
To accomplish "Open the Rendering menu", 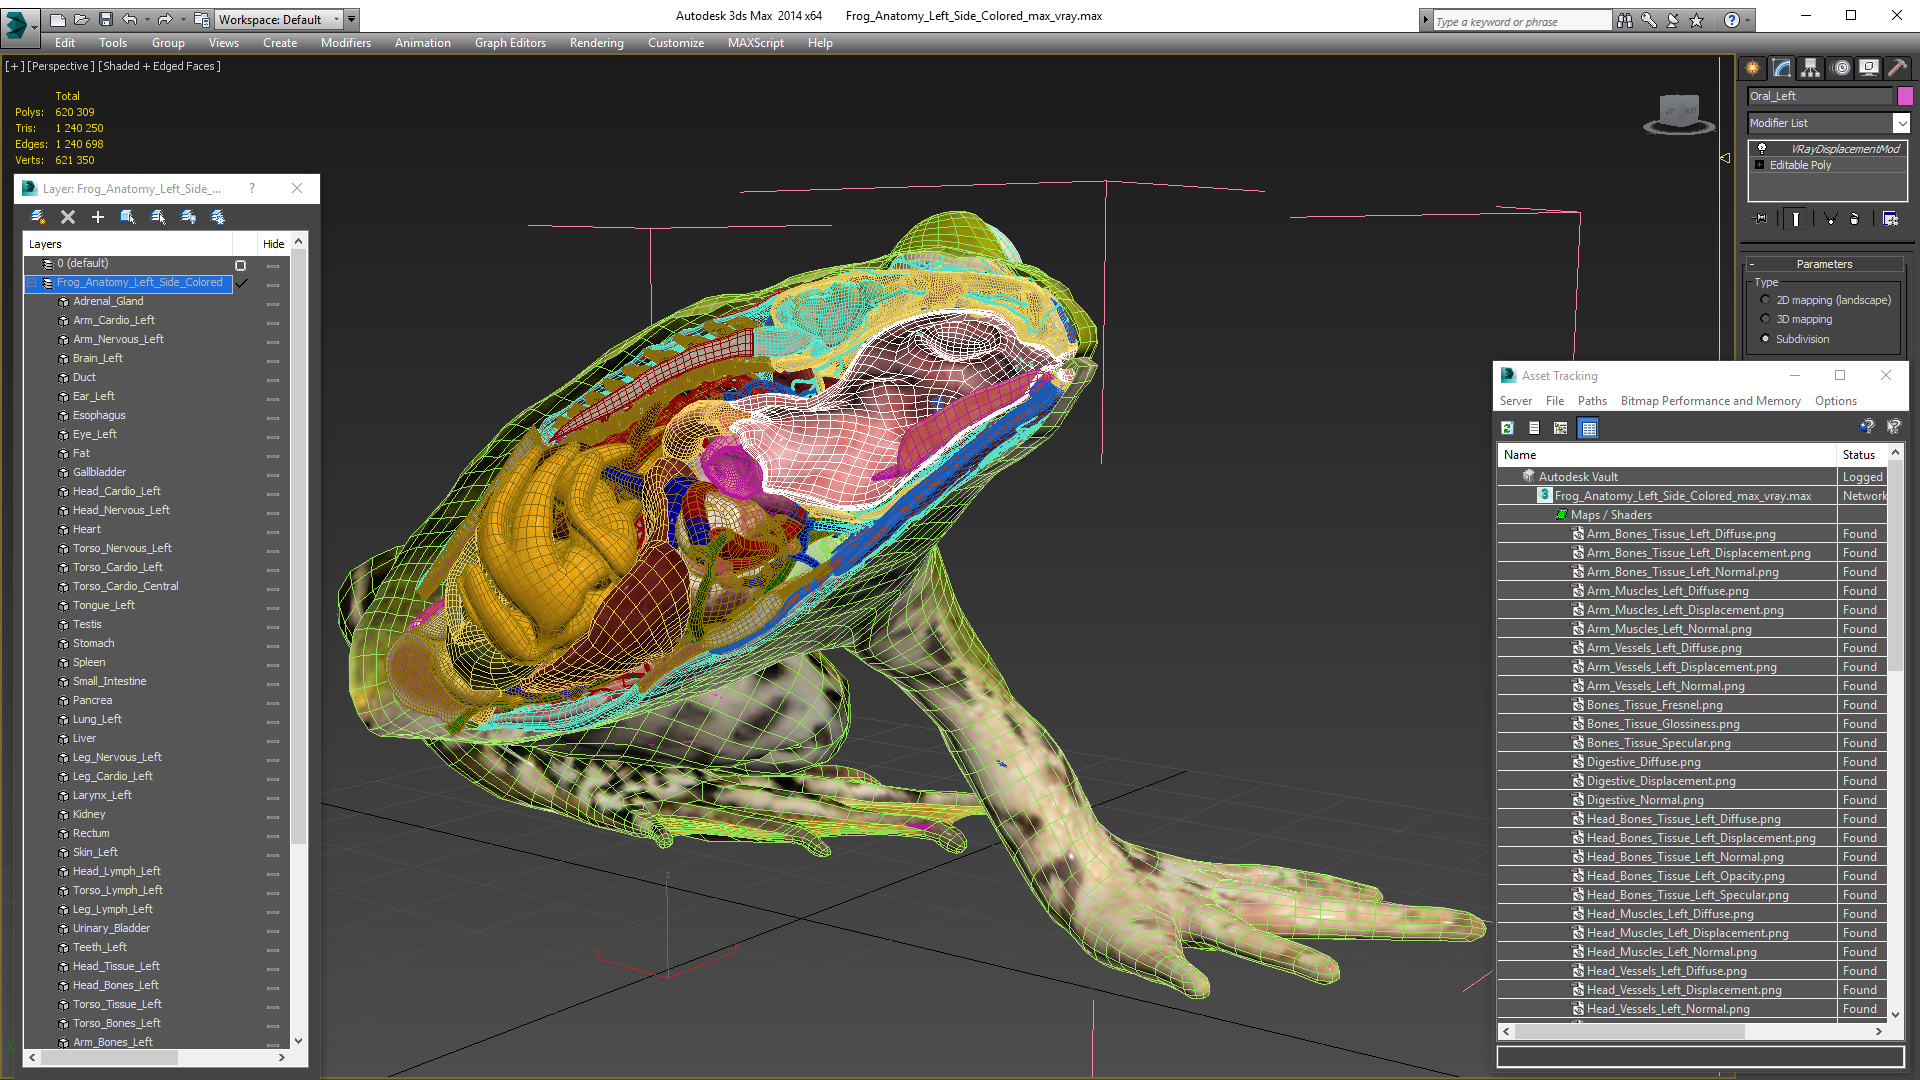I will point(596,43).
